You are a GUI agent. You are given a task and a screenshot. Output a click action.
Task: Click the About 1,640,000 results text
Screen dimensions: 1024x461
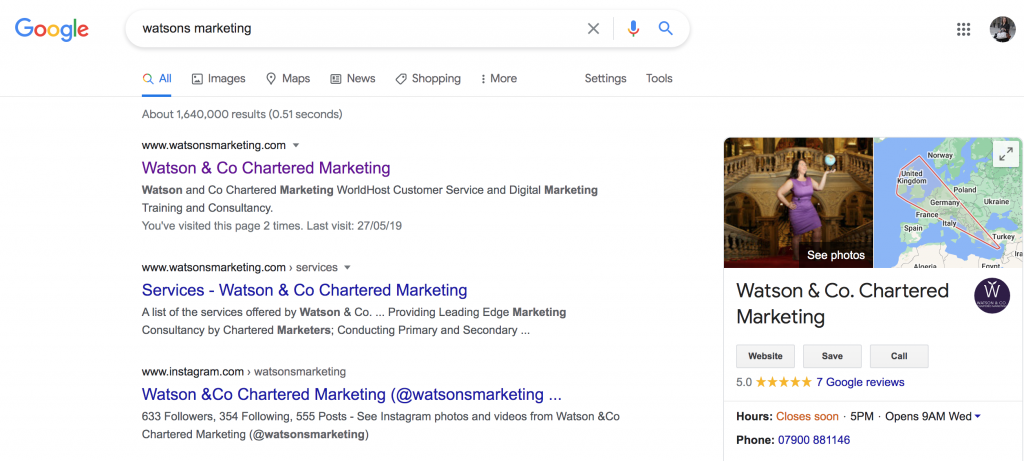coord(242,114)
